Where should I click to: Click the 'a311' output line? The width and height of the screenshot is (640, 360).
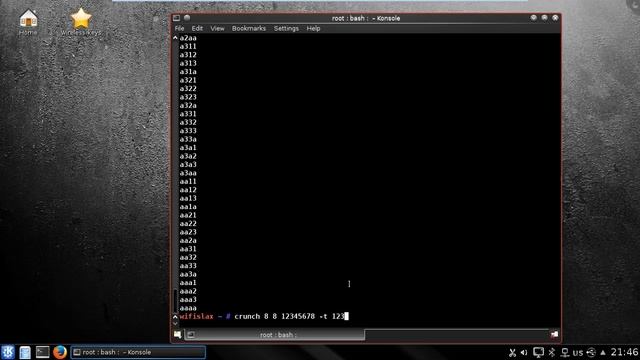[188, 47]
